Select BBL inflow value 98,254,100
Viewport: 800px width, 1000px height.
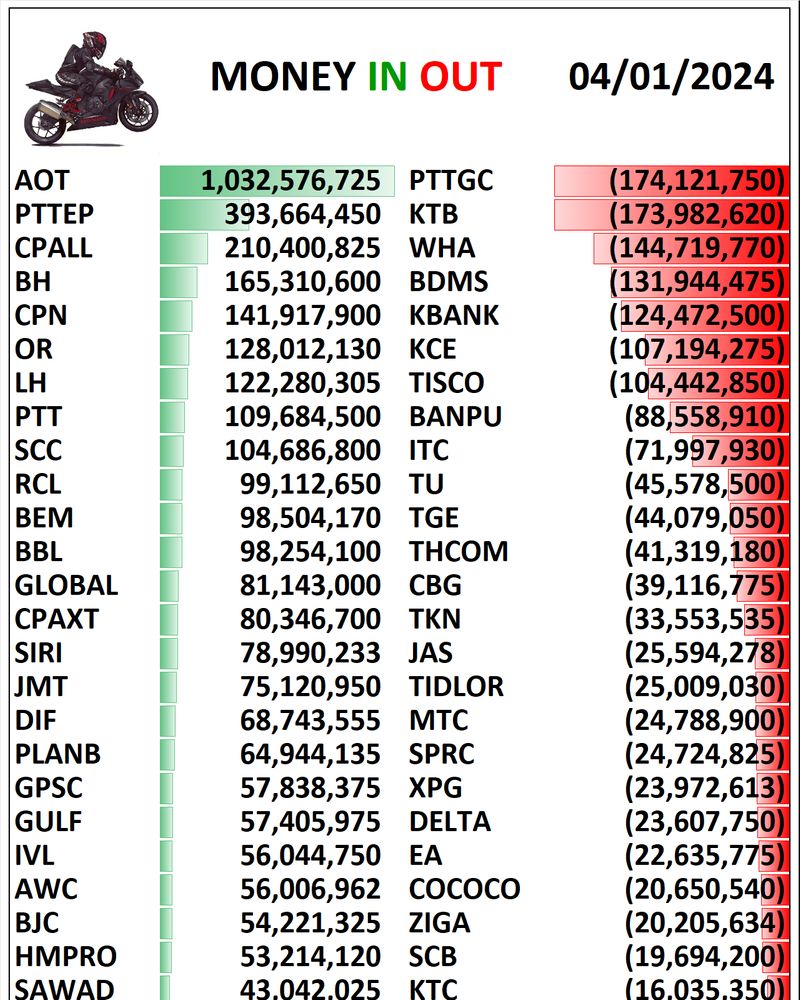click(310, 552)
